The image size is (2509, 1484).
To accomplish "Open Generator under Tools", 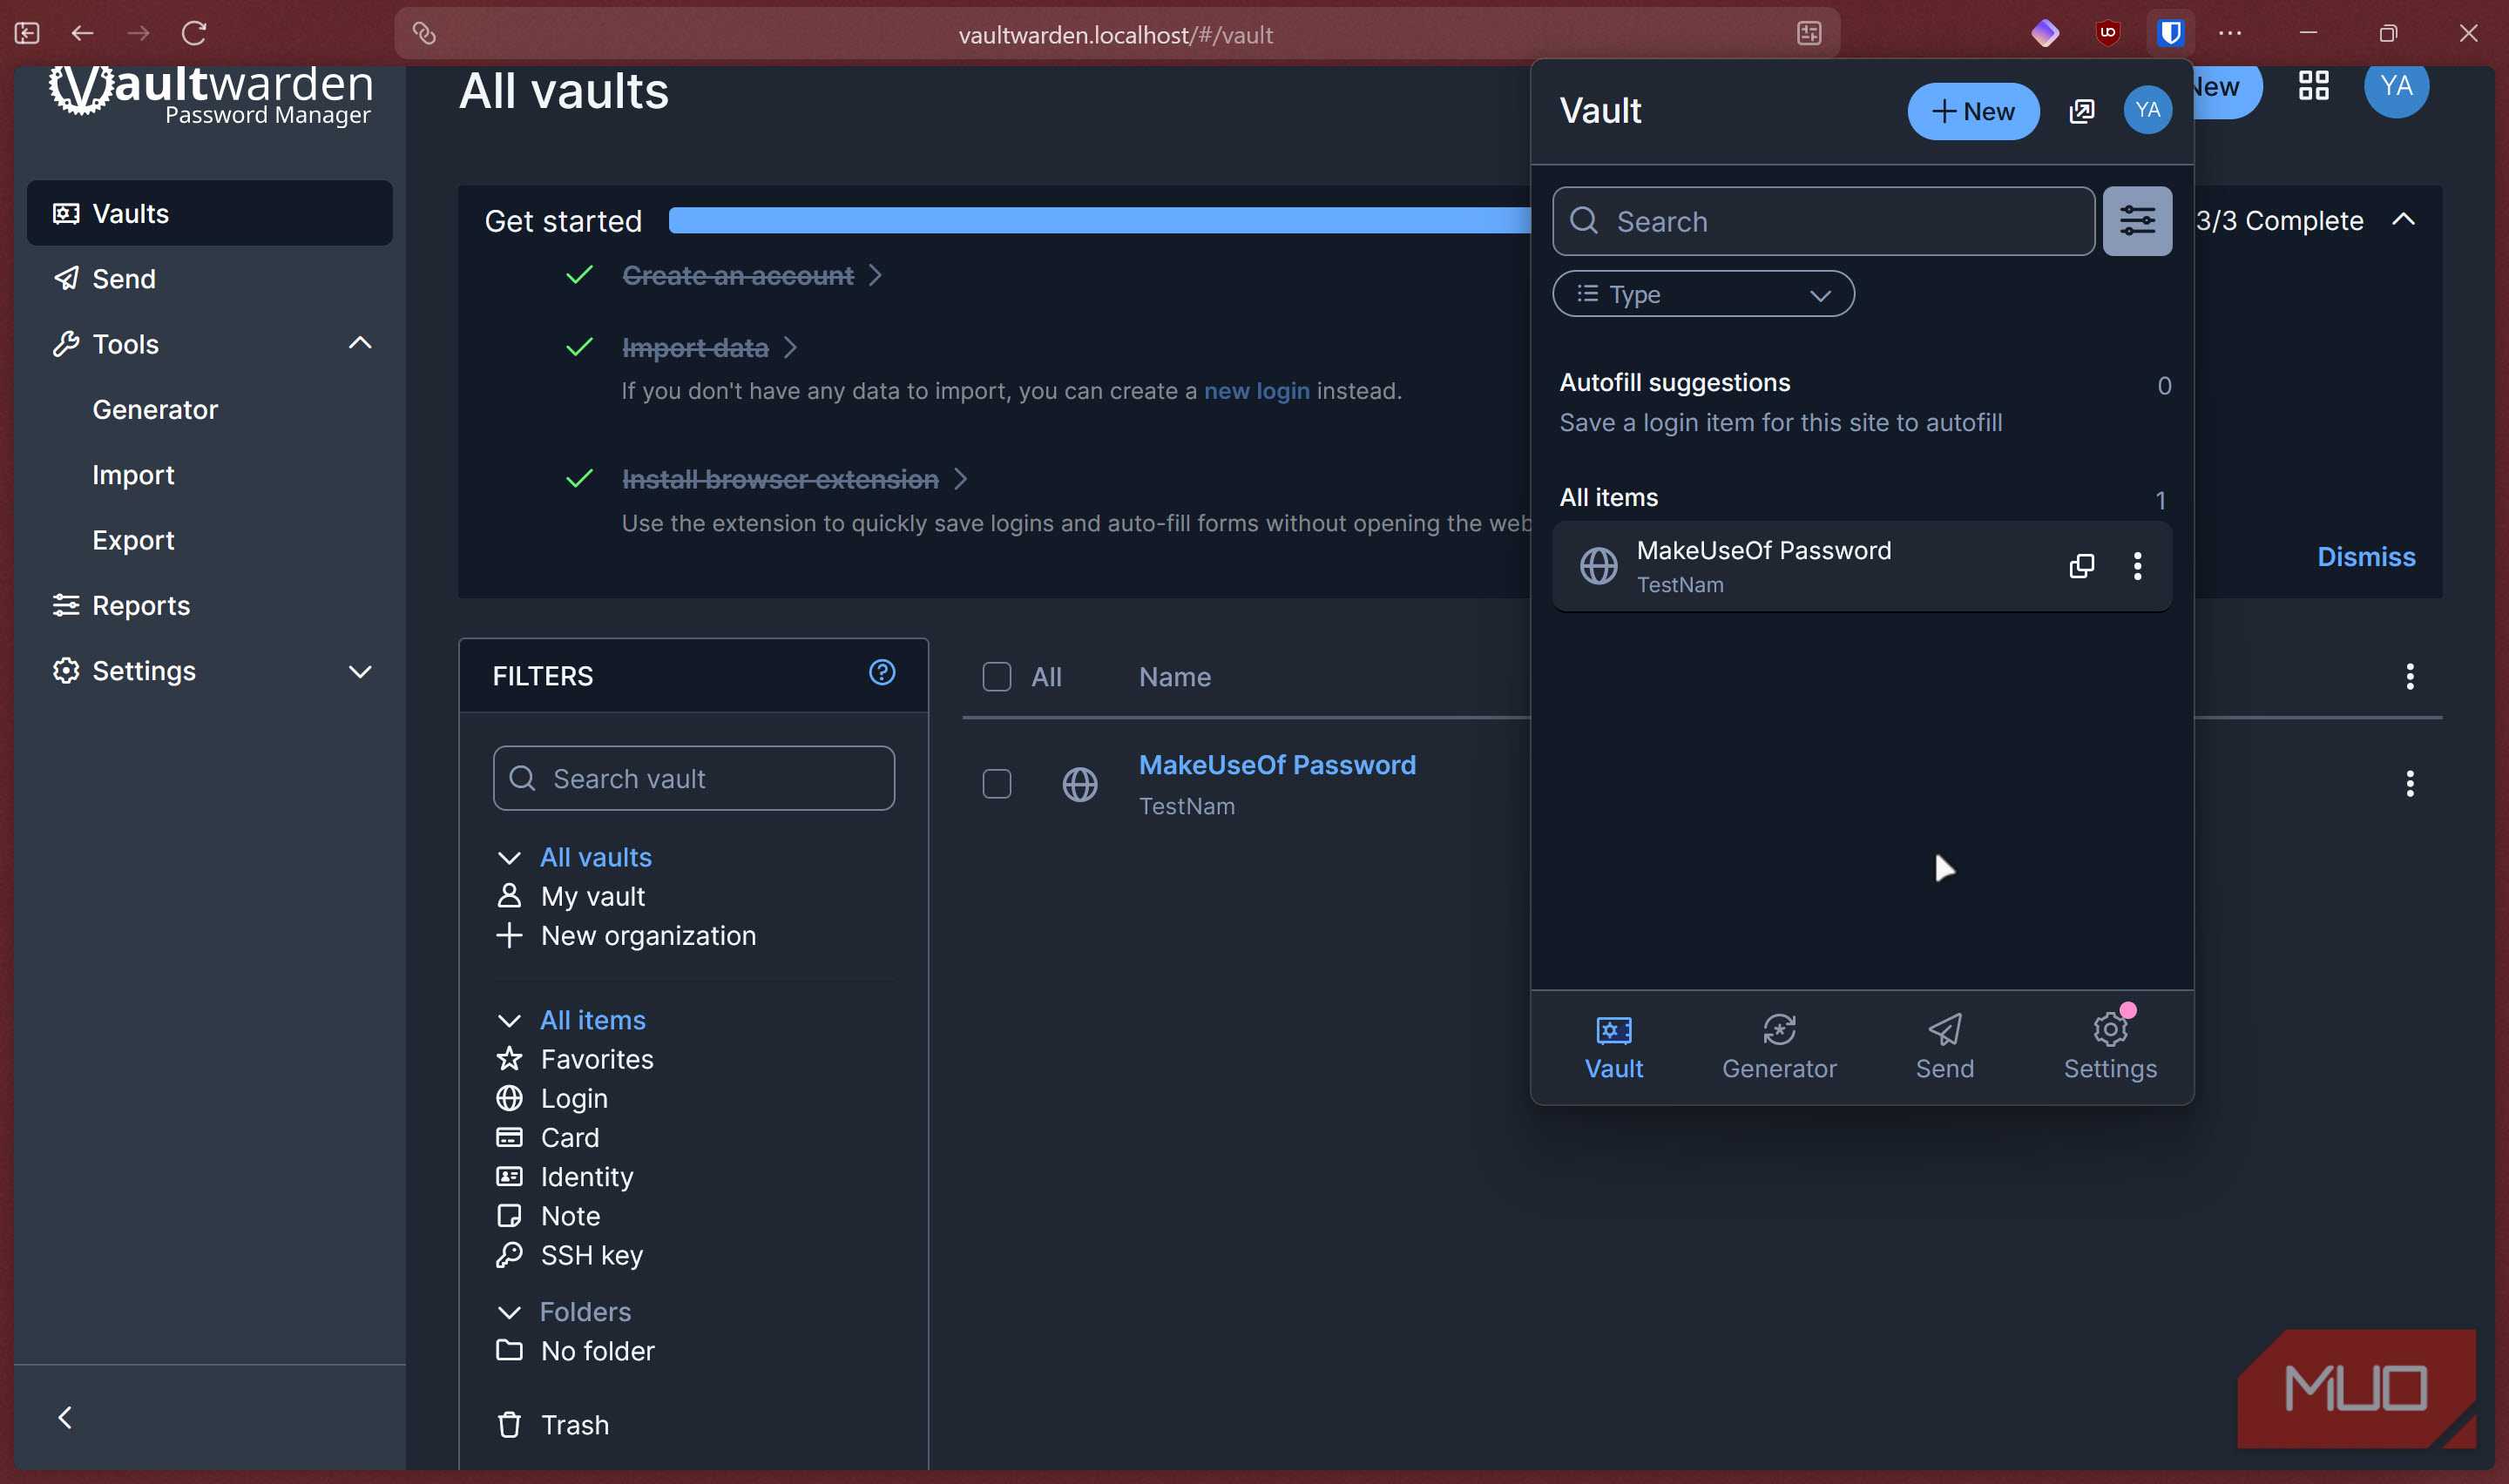I will (155, 409).
